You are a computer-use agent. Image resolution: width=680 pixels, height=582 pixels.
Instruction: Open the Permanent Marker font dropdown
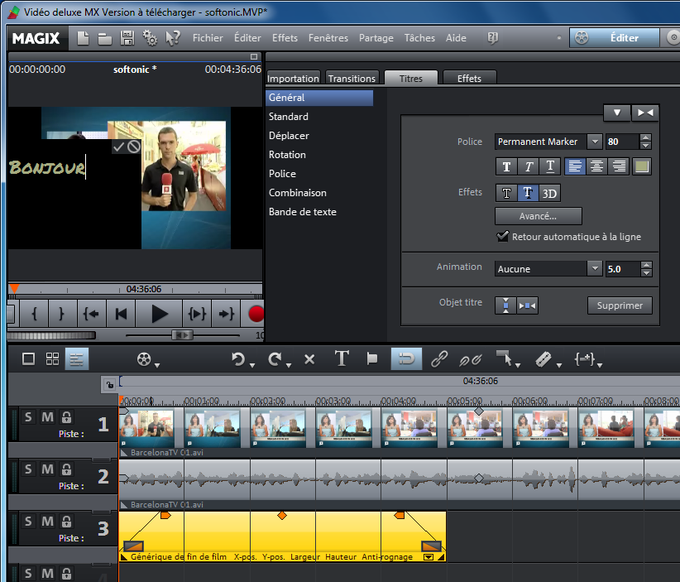click(595, 141)
